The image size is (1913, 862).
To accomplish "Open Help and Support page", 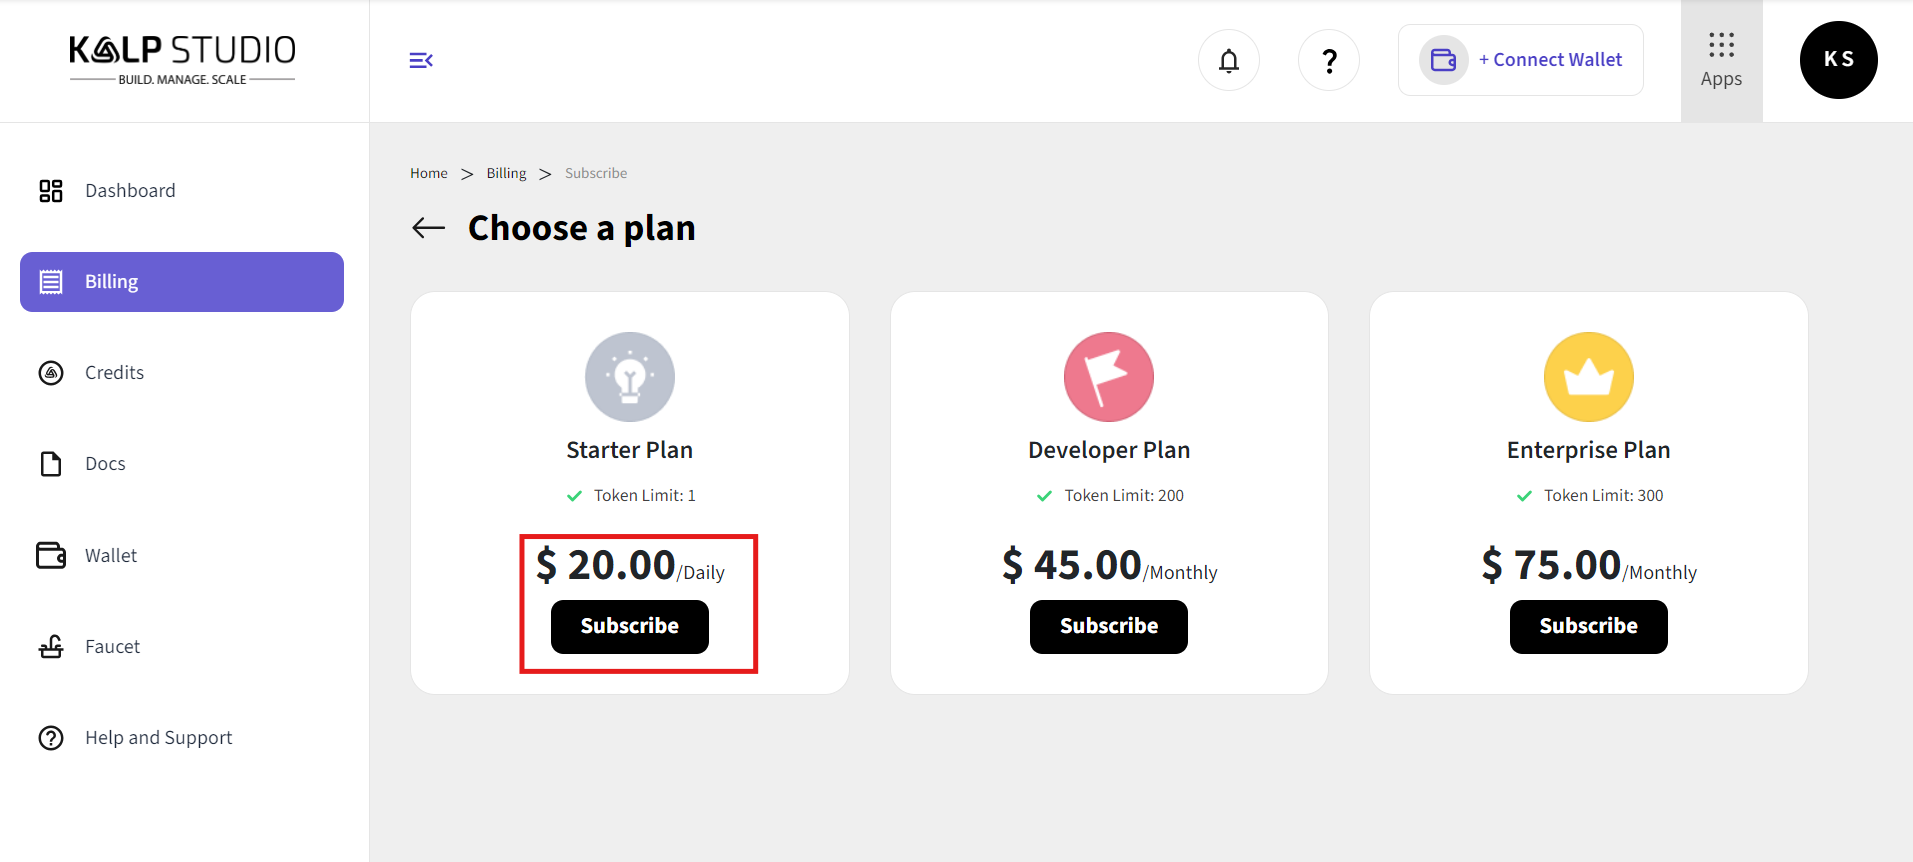I will click(x=158, y=738).
